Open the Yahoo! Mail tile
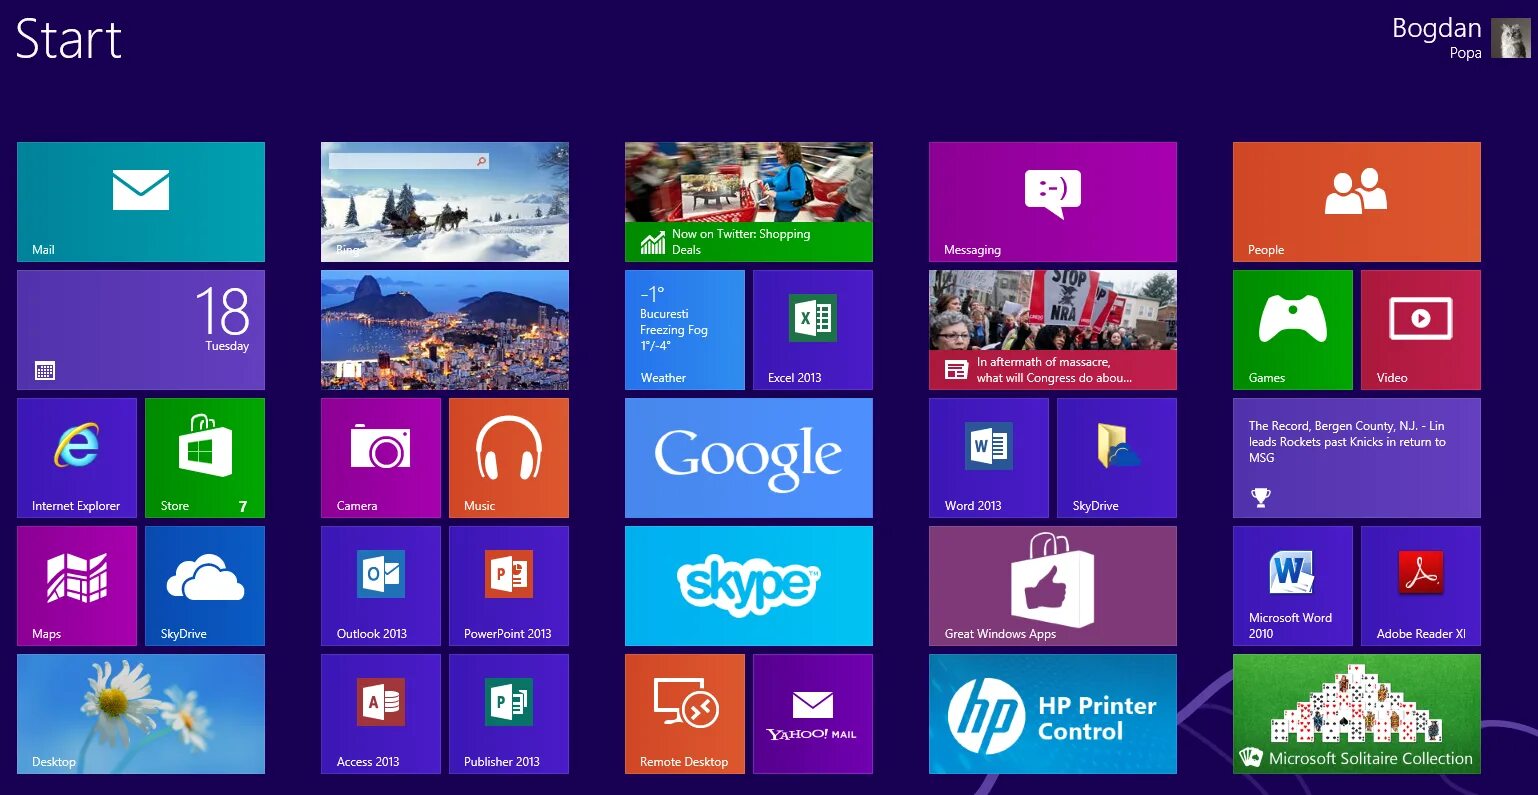The width and height of the screenshot is (1538, 795). [x=813, y=714]
